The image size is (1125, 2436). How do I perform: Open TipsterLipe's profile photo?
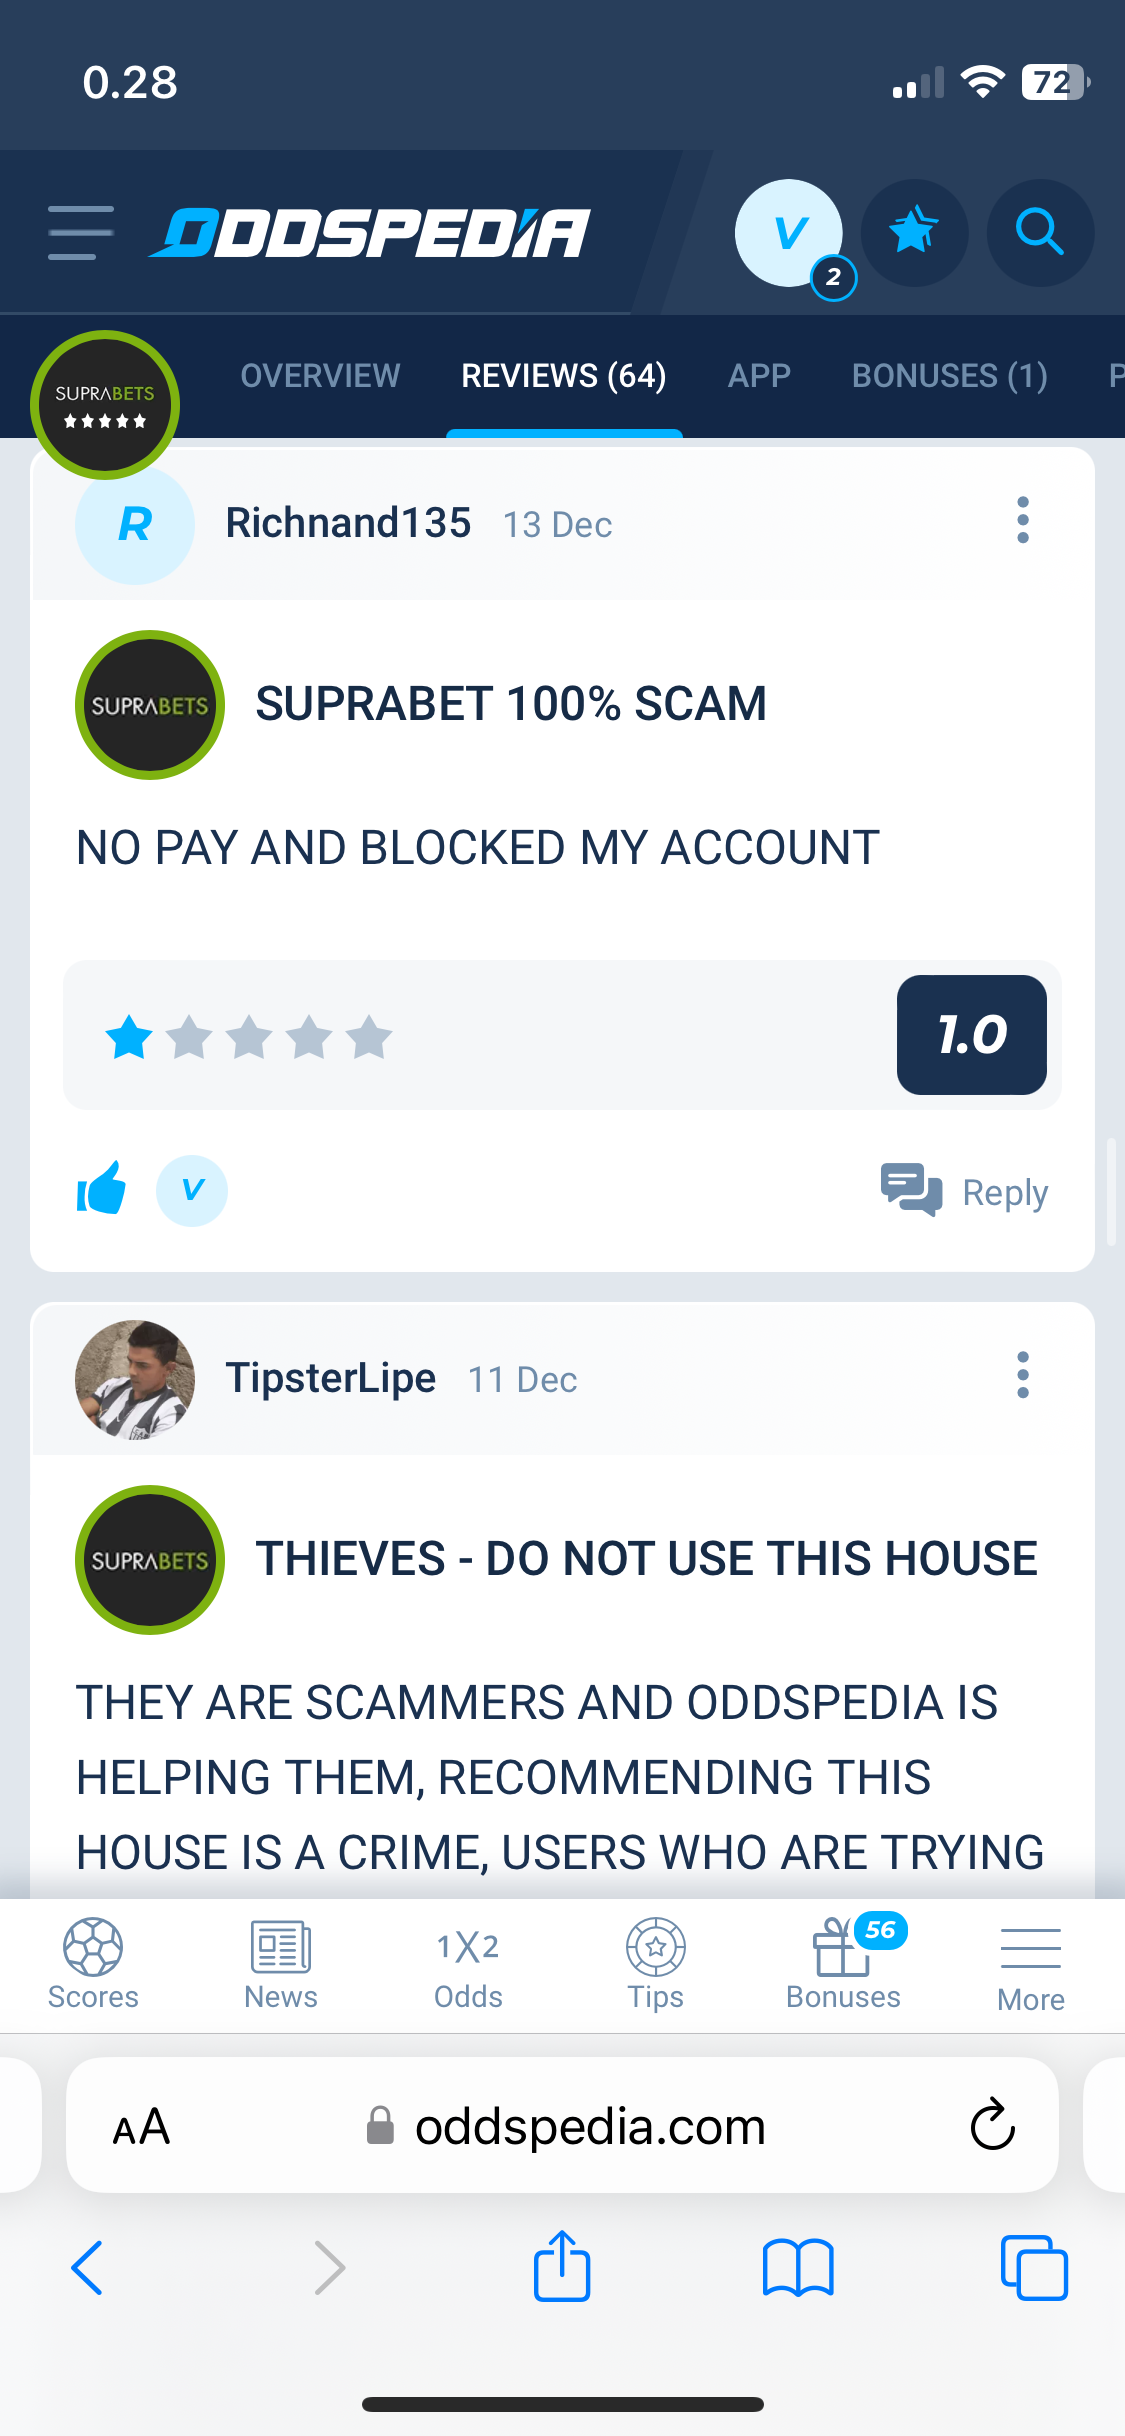pyautogui.click(x=135, y=1379)
